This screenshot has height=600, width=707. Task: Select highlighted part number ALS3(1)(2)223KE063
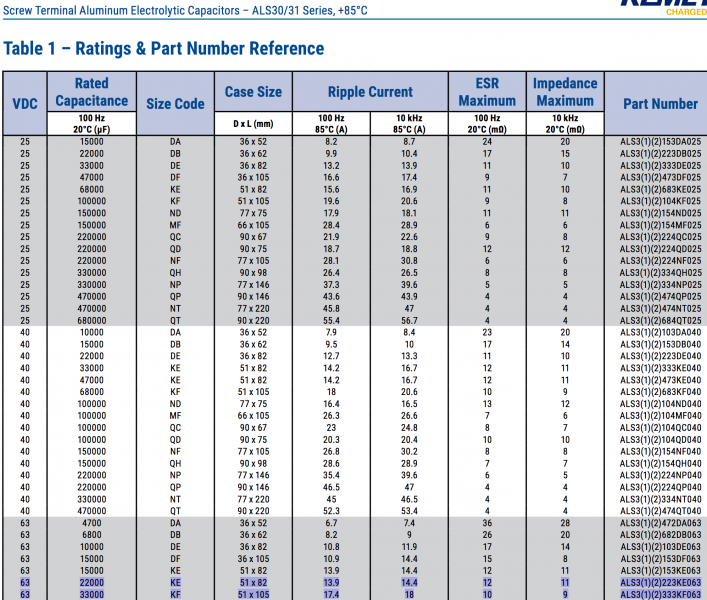coord(661,583)
